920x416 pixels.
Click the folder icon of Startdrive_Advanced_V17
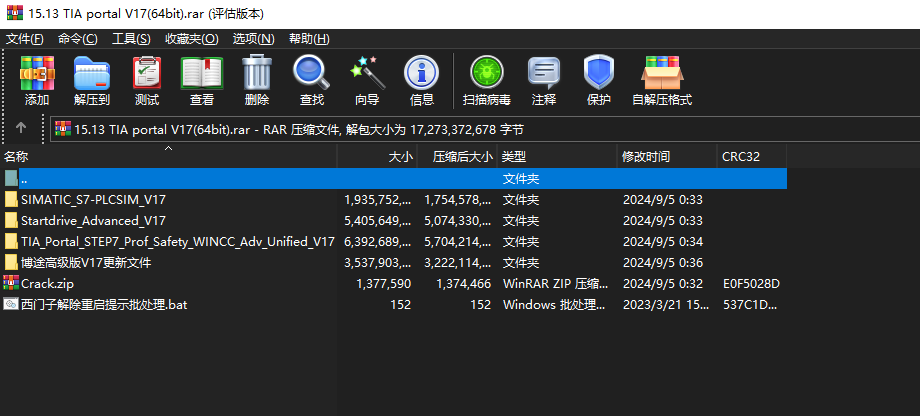pyautogui.click(x=11, y=221)
